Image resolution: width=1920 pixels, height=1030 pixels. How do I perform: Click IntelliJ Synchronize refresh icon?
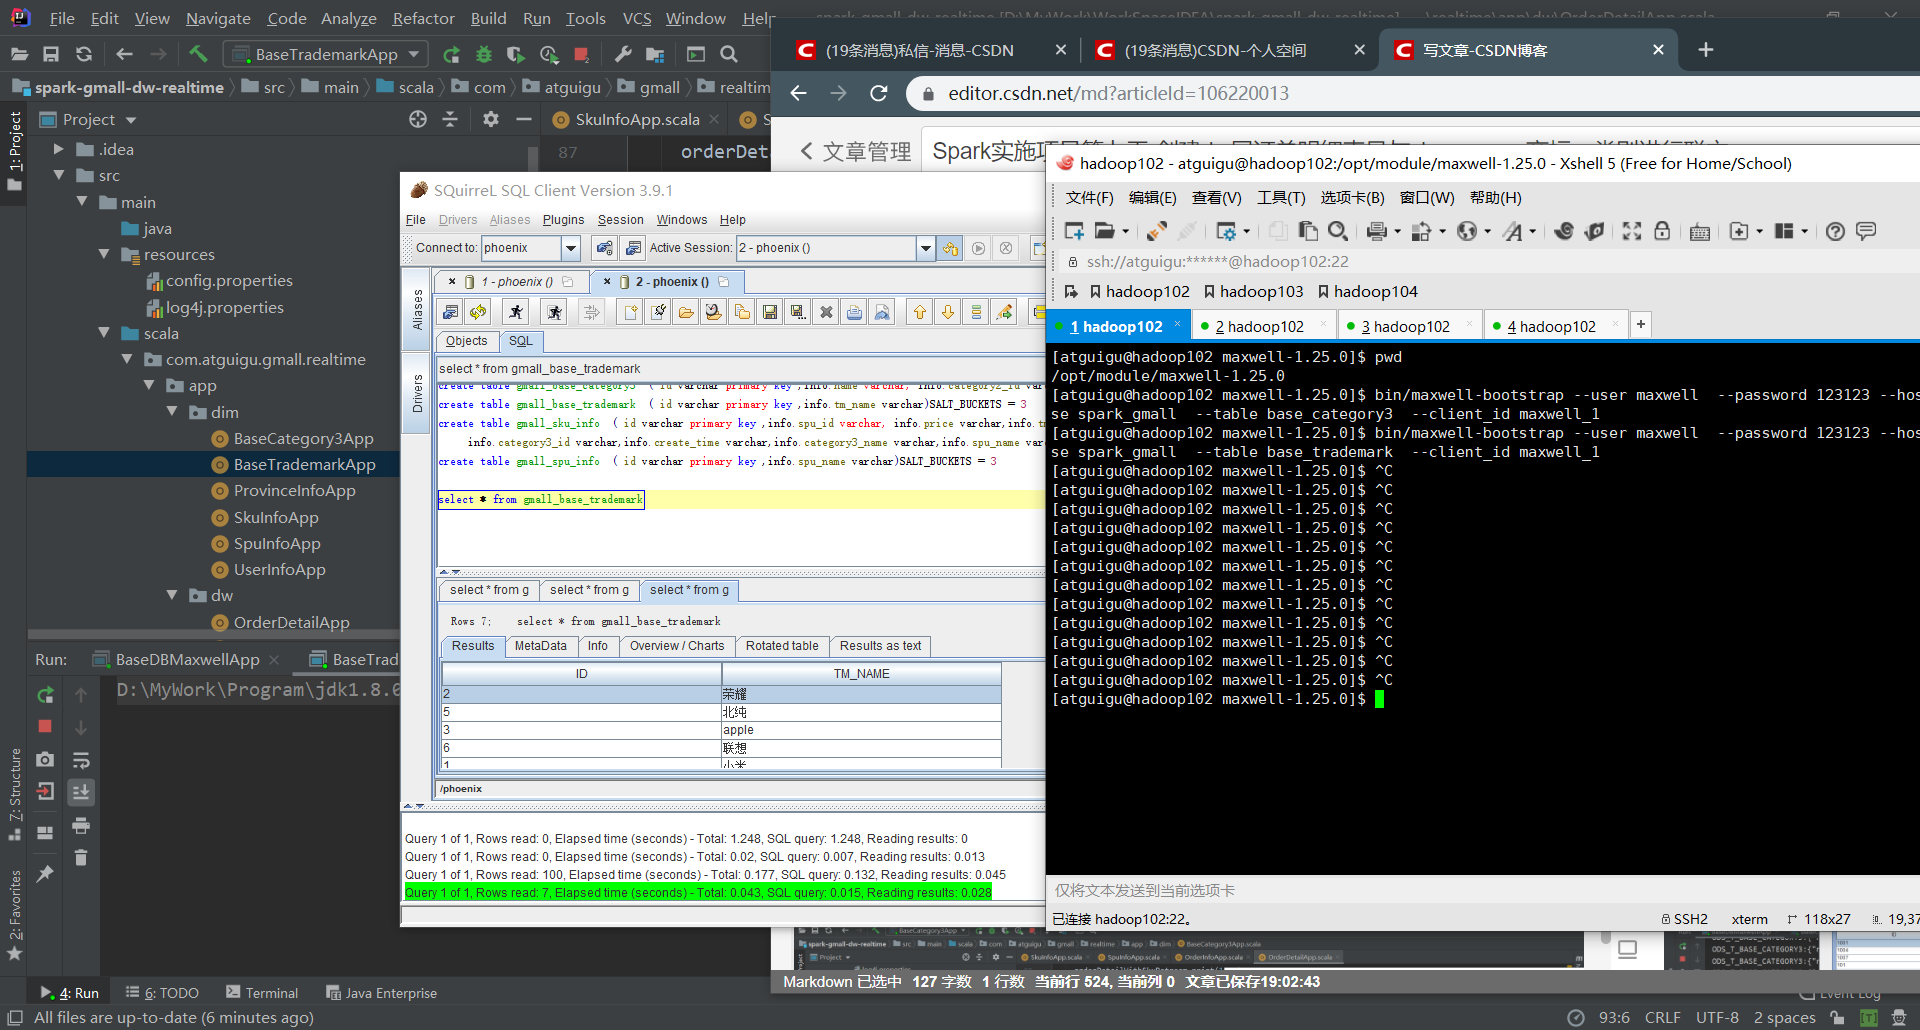pos(84,54)
